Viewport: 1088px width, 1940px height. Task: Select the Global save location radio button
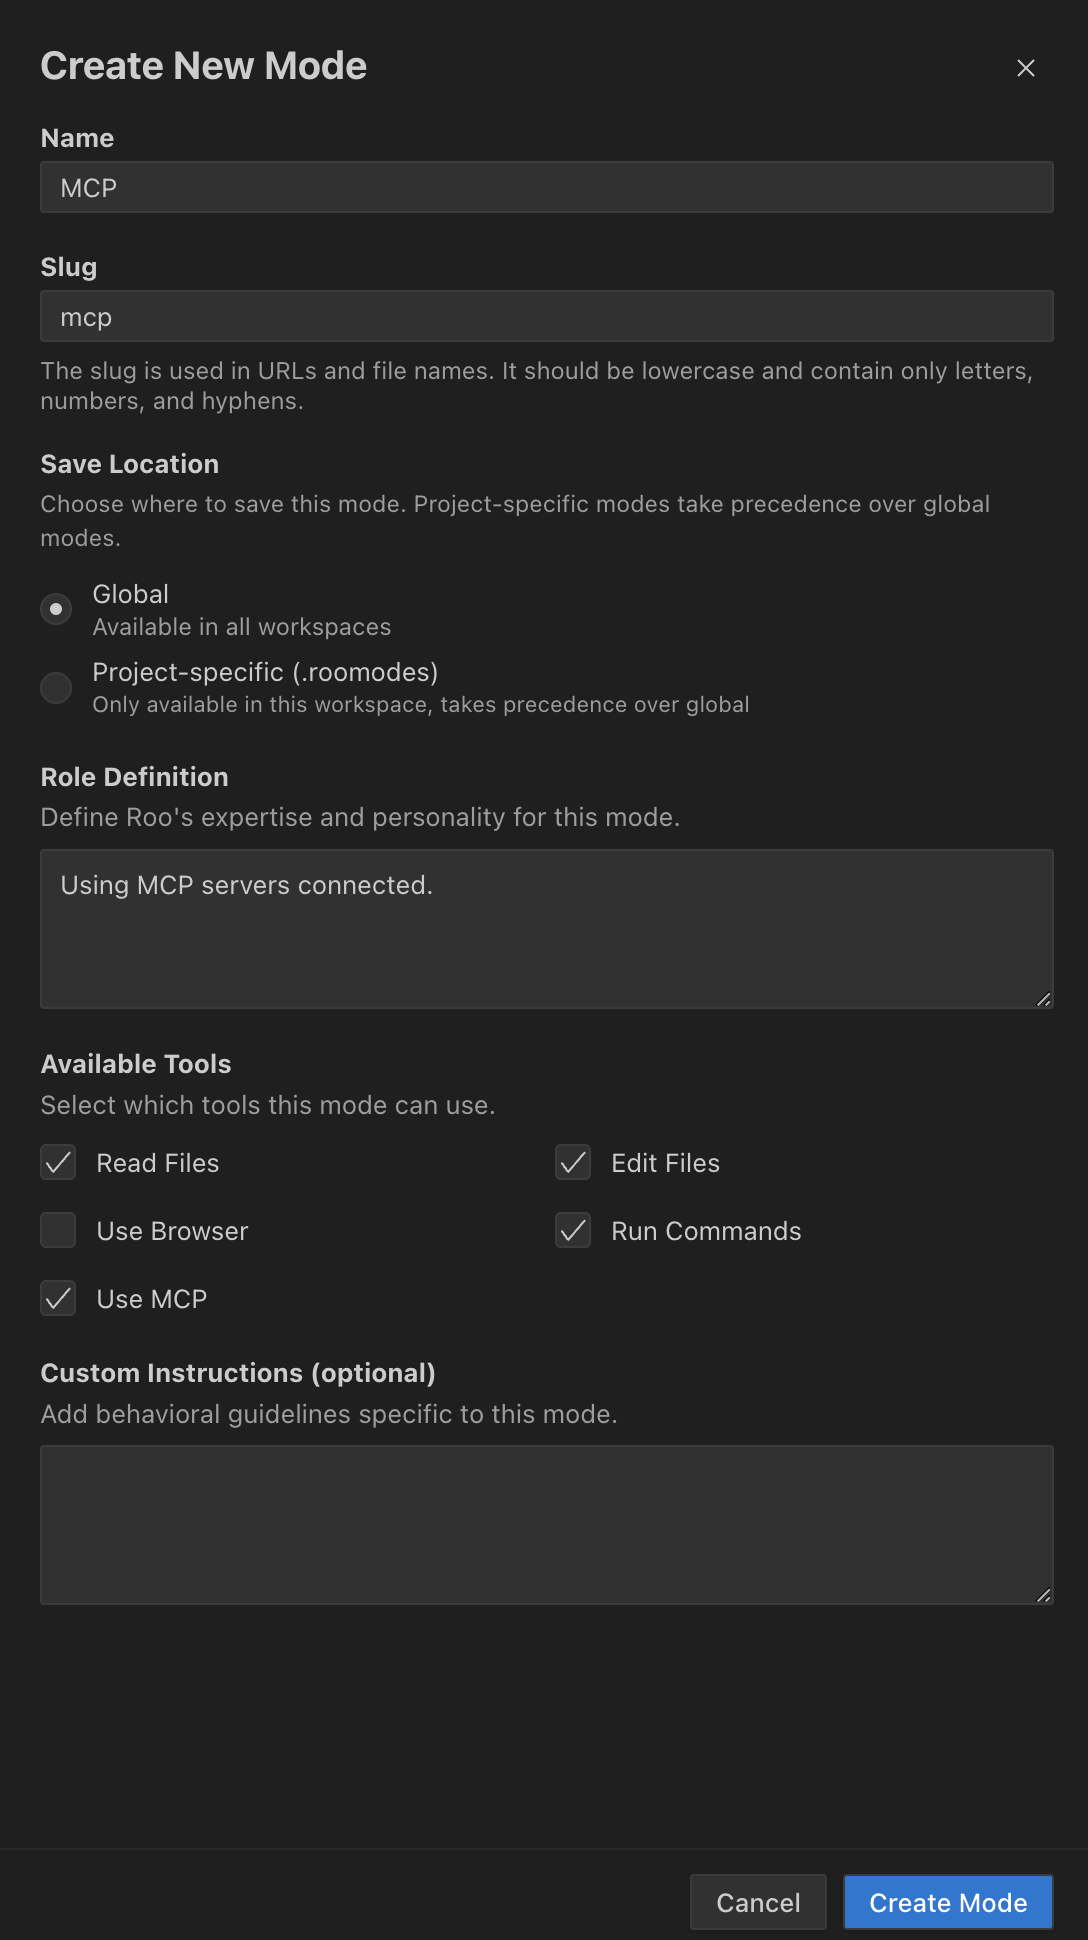56,609
